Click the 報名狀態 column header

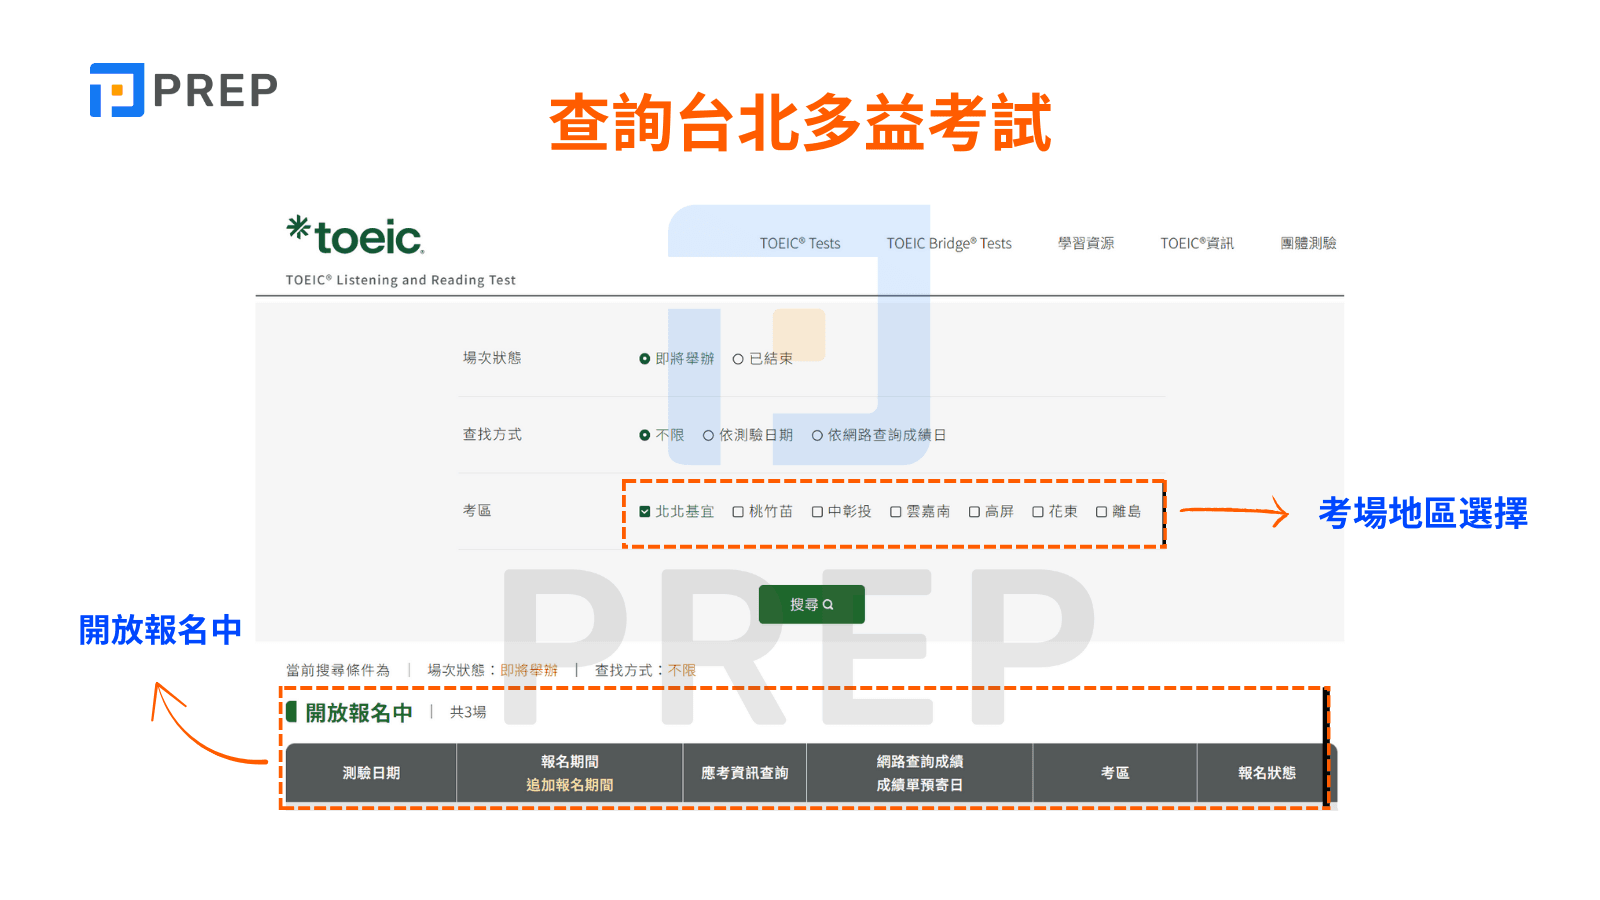pyautogui.click(x=1267, y=773)
